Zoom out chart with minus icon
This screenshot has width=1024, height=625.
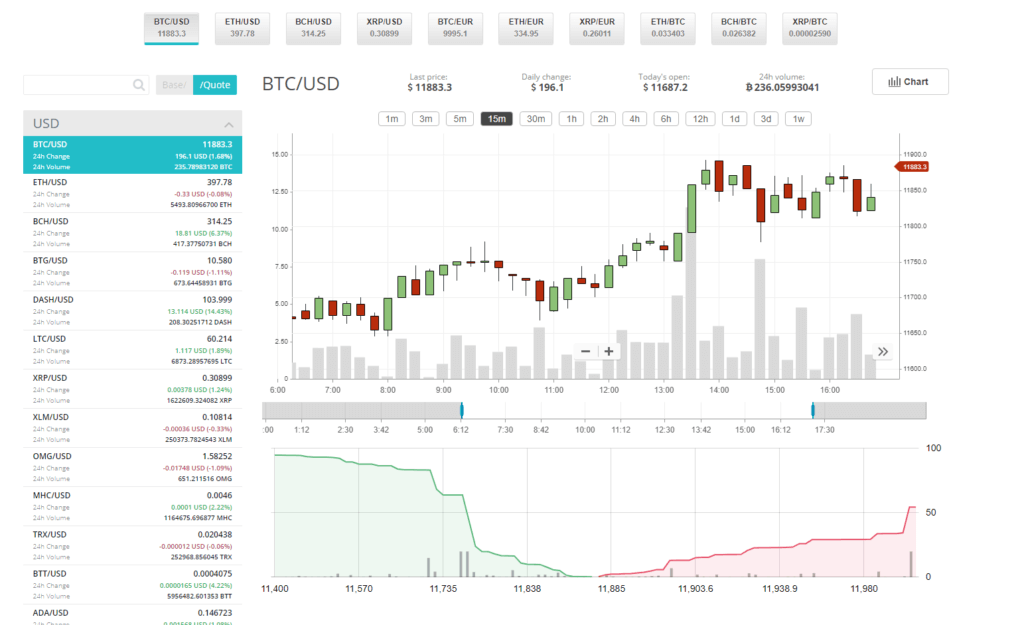pyautogui.click(x=585, y=351)
